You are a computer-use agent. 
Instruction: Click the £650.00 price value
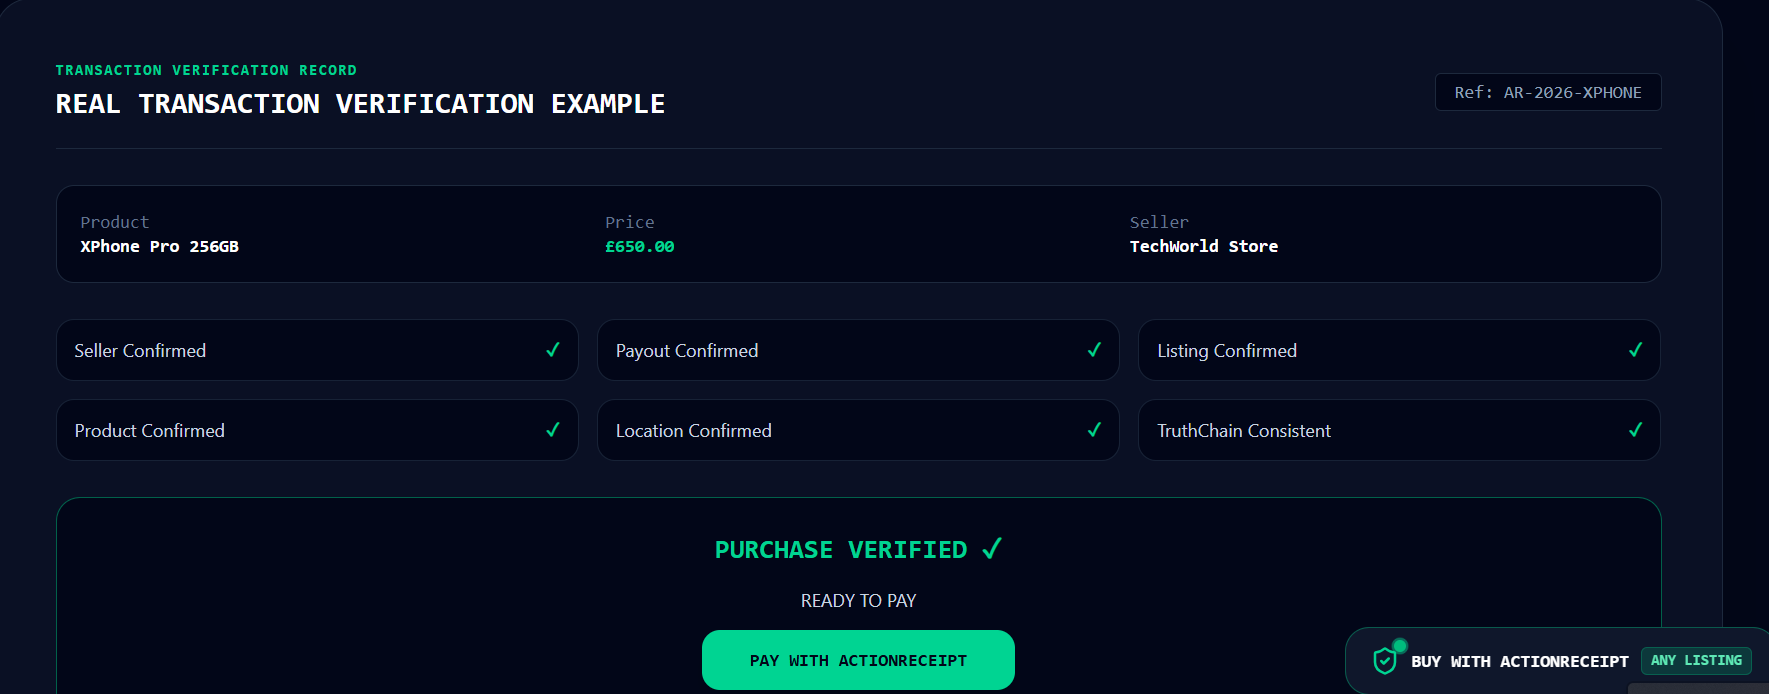640,246
